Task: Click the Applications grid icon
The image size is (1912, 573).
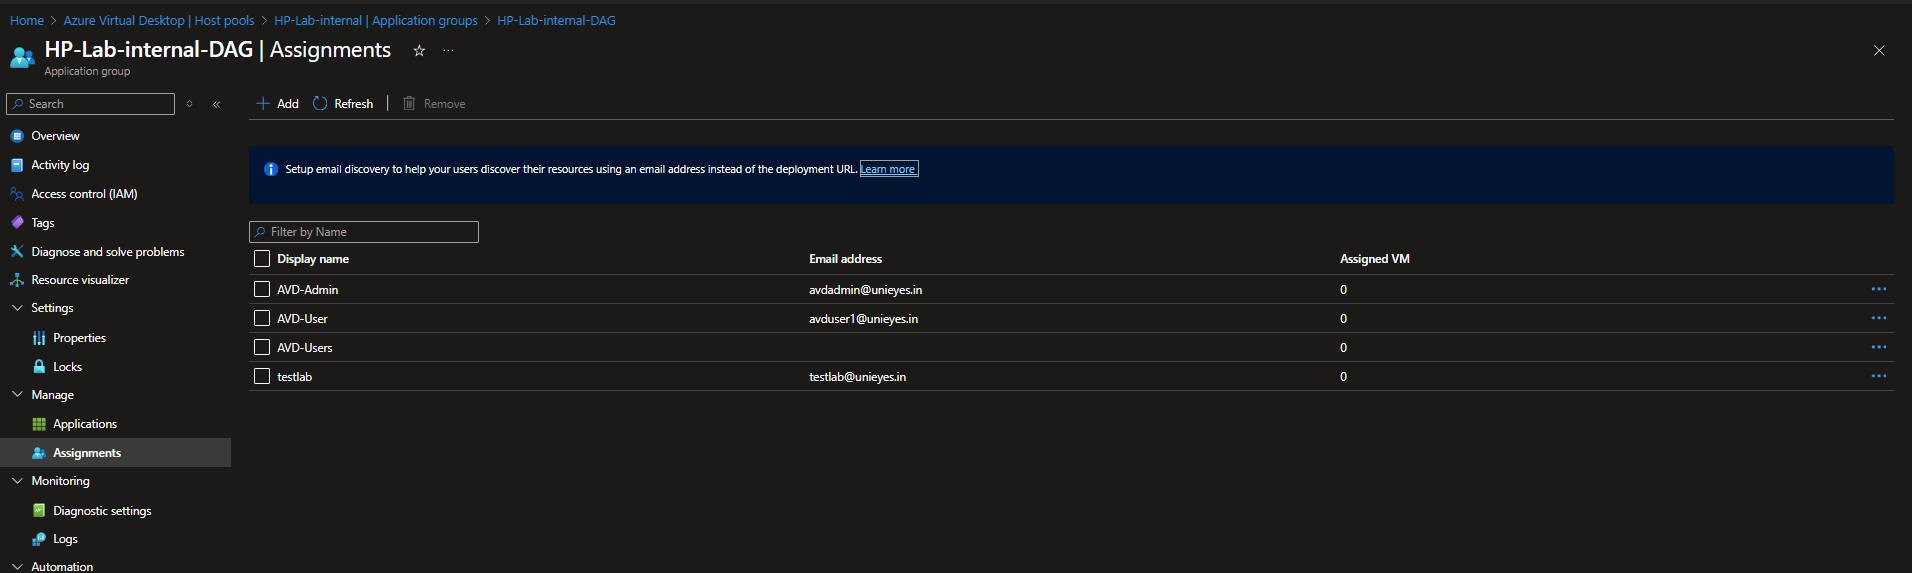Action: click(x=39, y=424)
